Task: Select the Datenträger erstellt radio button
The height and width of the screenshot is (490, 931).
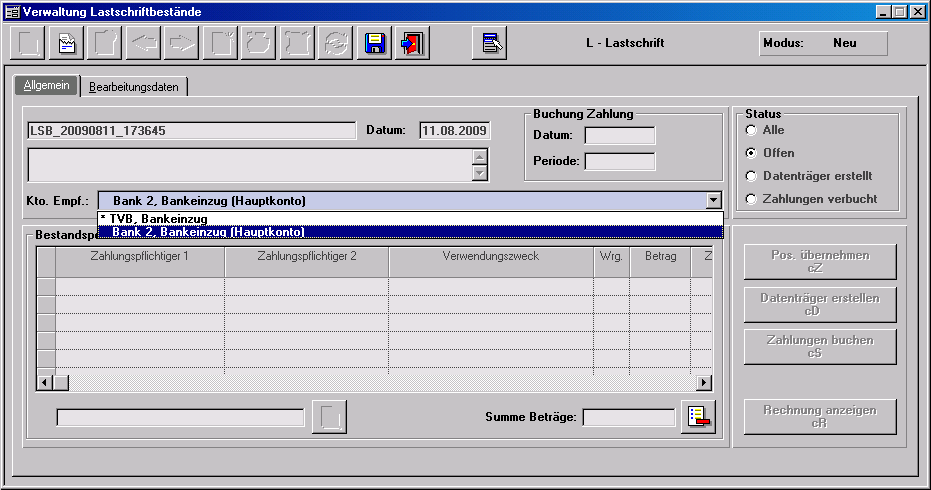Action: [x=751, y=176]
